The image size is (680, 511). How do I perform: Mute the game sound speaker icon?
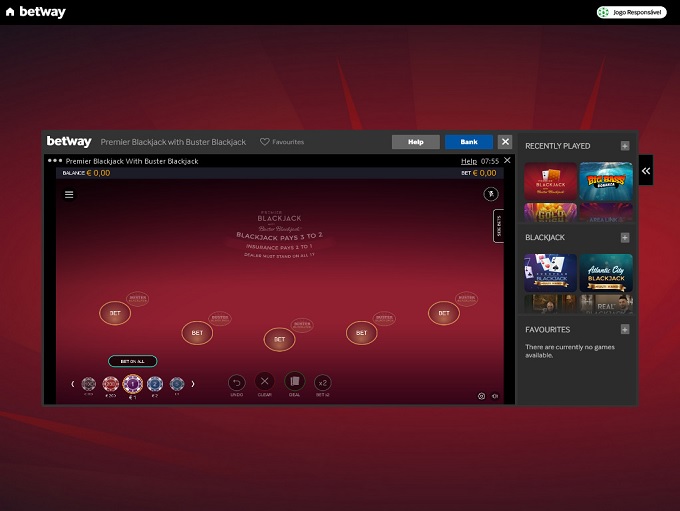497,396
